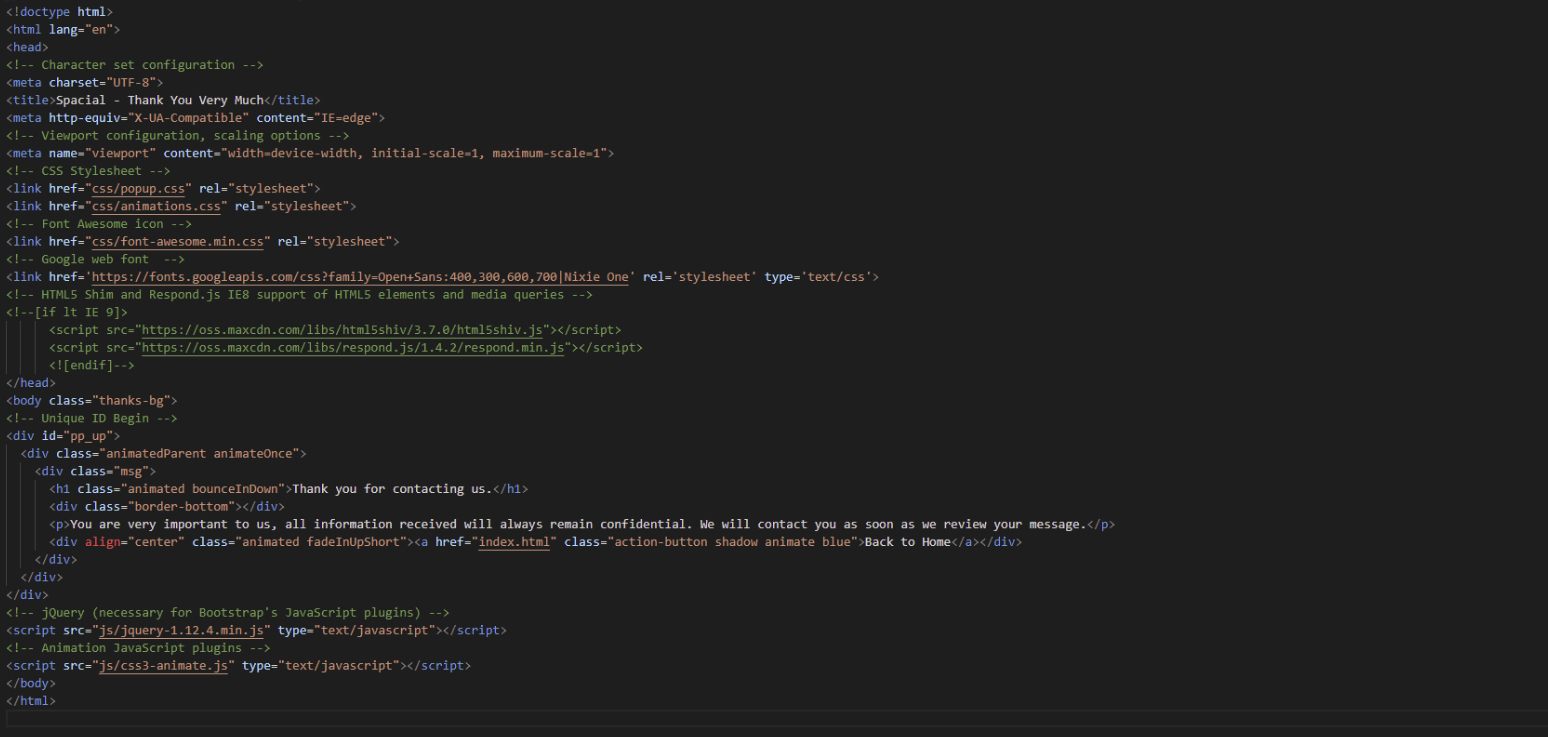Click the div class="msg" line

[95, 471]
